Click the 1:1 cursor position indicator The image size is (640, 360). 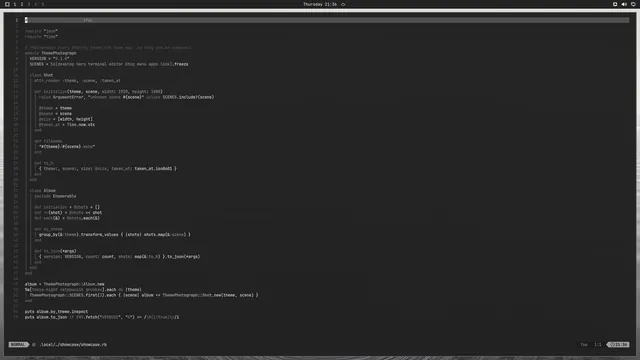click(x=598, y=344)
